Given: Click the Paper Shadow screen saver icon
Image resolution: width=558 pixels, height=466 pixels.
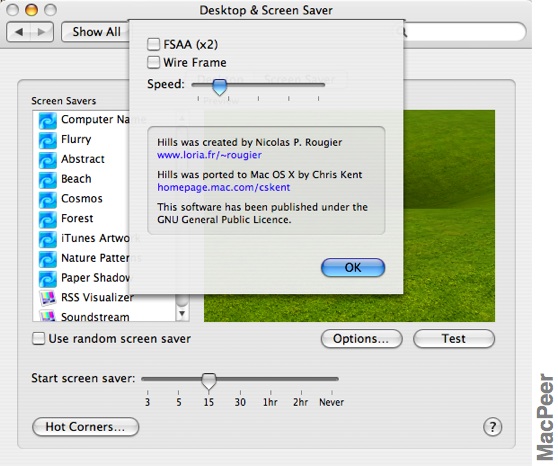Looking at the screenshot, I should [47, 279].
